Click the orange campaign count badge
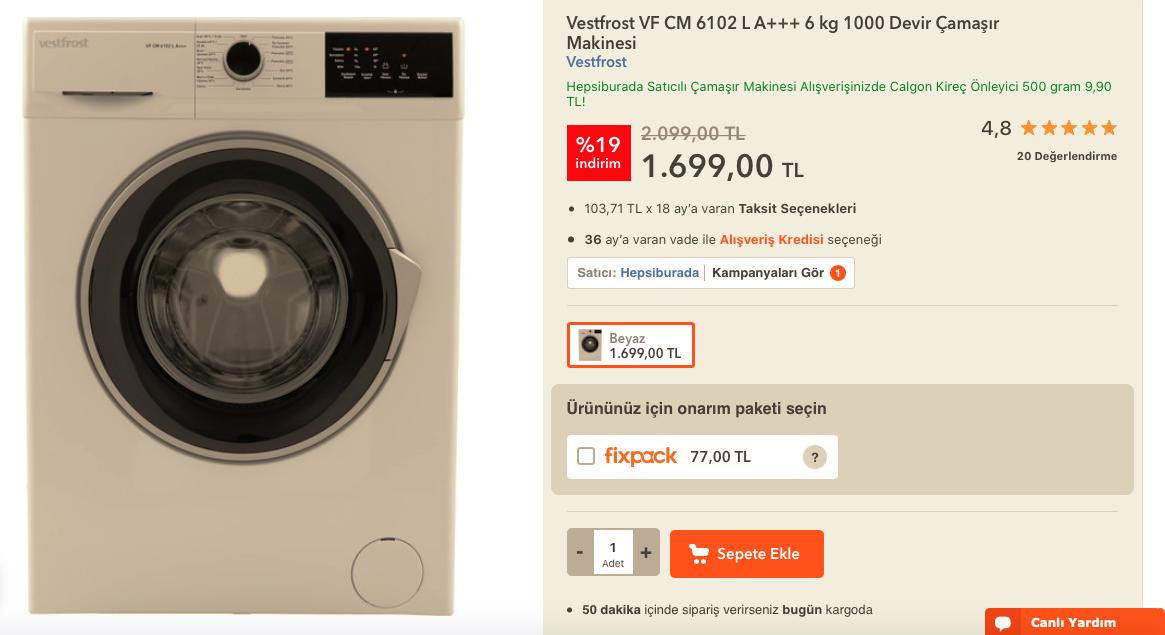This screenshot has width=1165, height=635. [837, 273]
